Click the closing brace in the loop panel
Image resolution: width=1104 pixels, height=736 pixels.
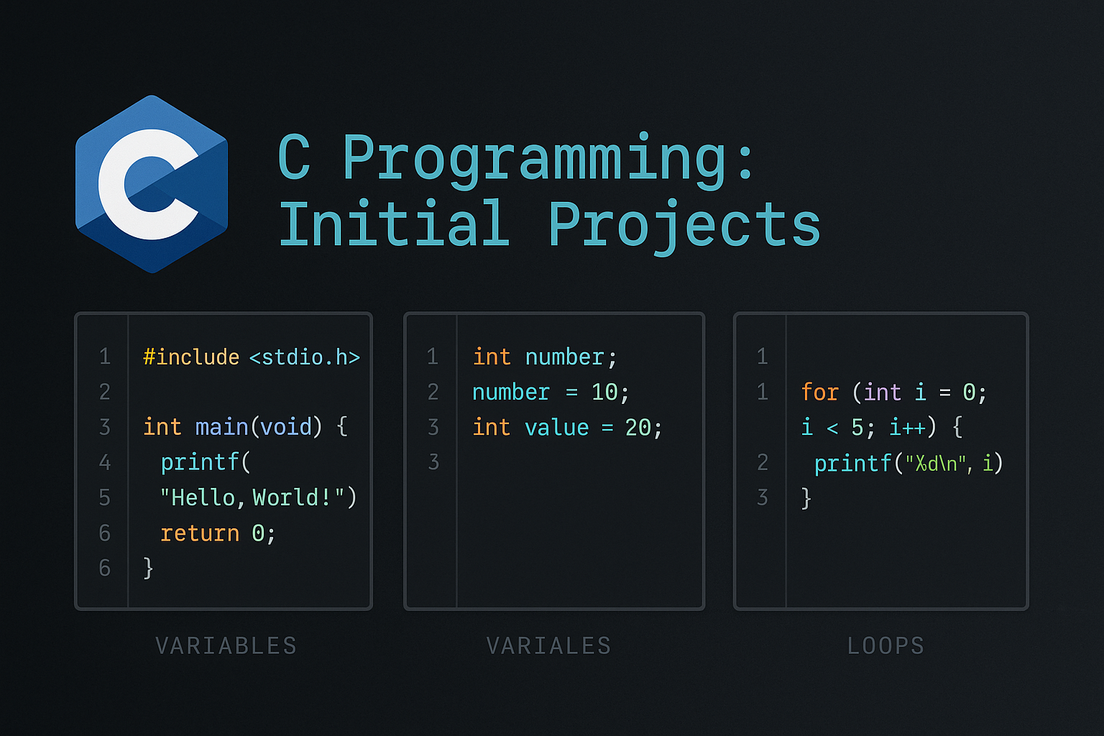tap(806, 498)
